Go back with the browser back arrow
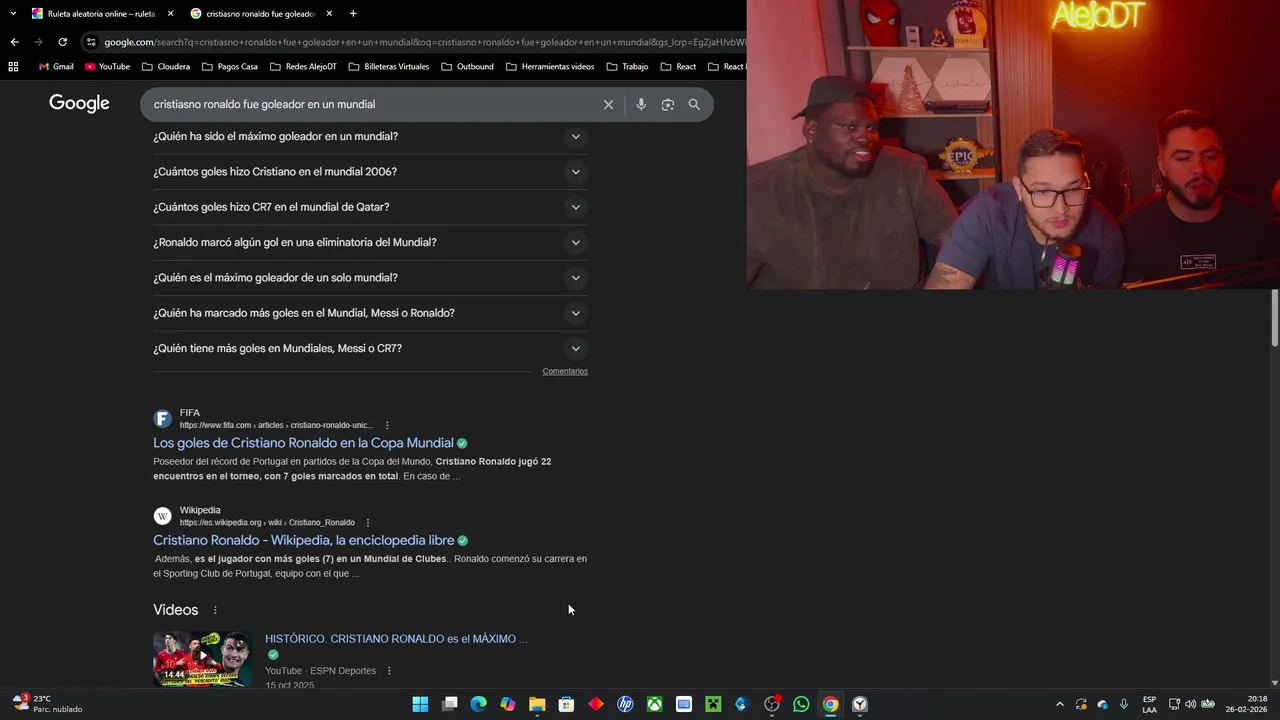Viewport: 1280px width, 720px height. pos(14,42)
